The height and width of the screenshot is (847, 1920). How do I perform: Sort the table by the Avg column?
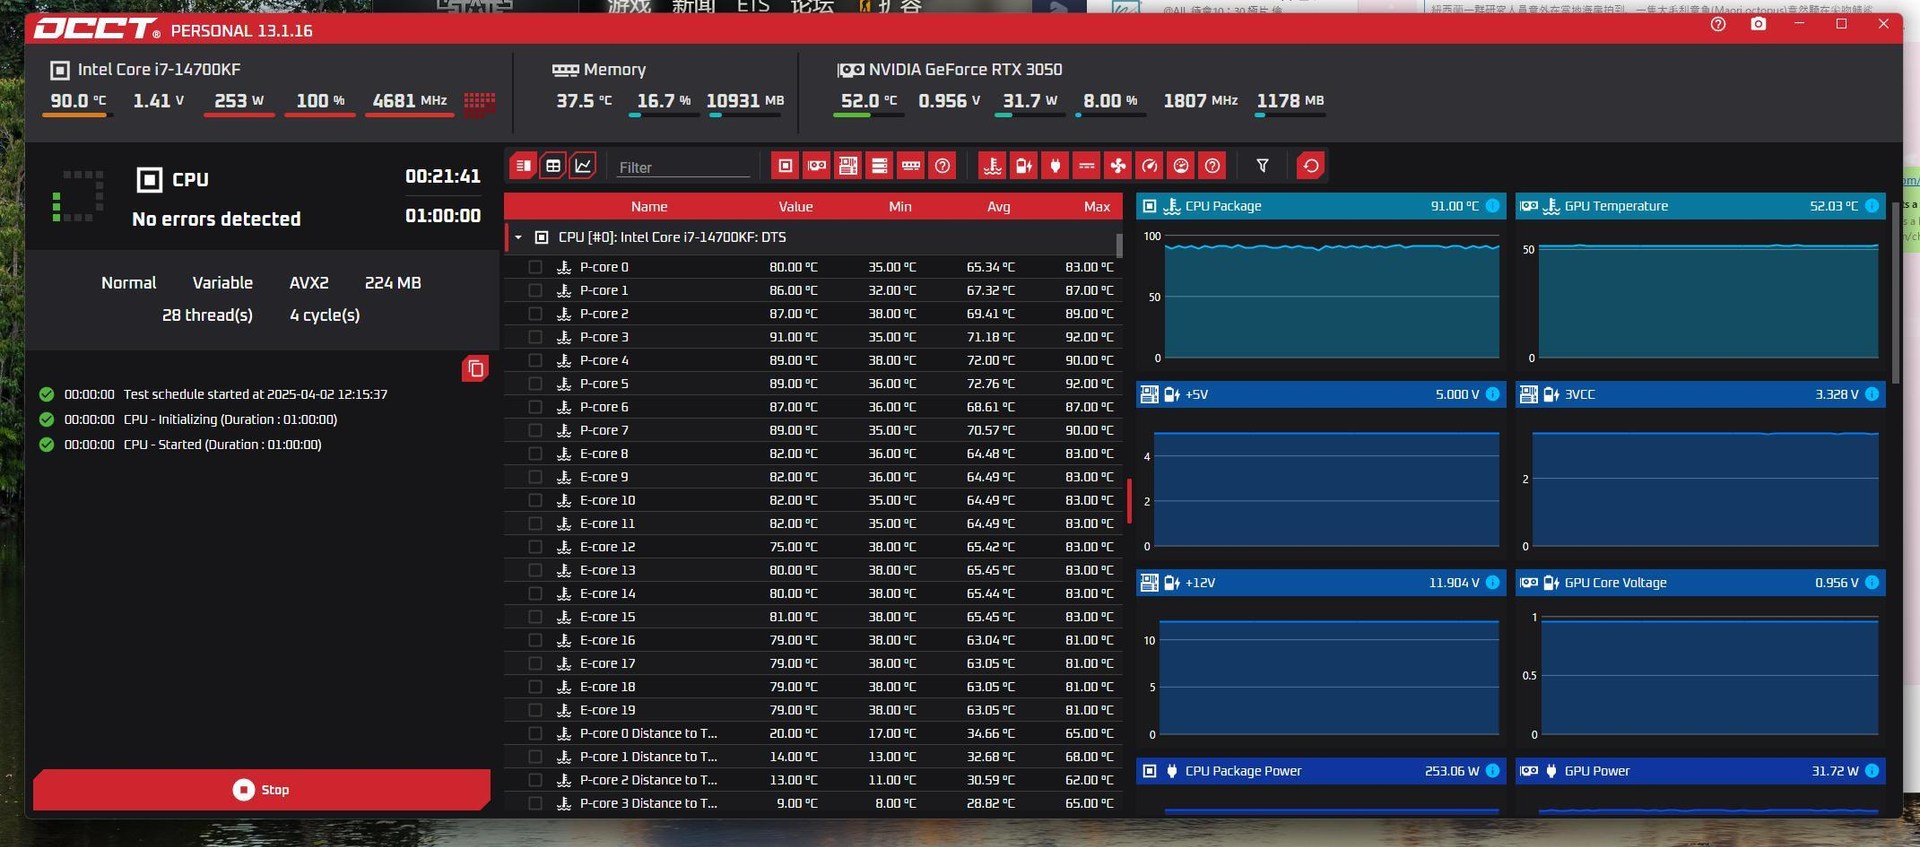(x=999, y=207)
